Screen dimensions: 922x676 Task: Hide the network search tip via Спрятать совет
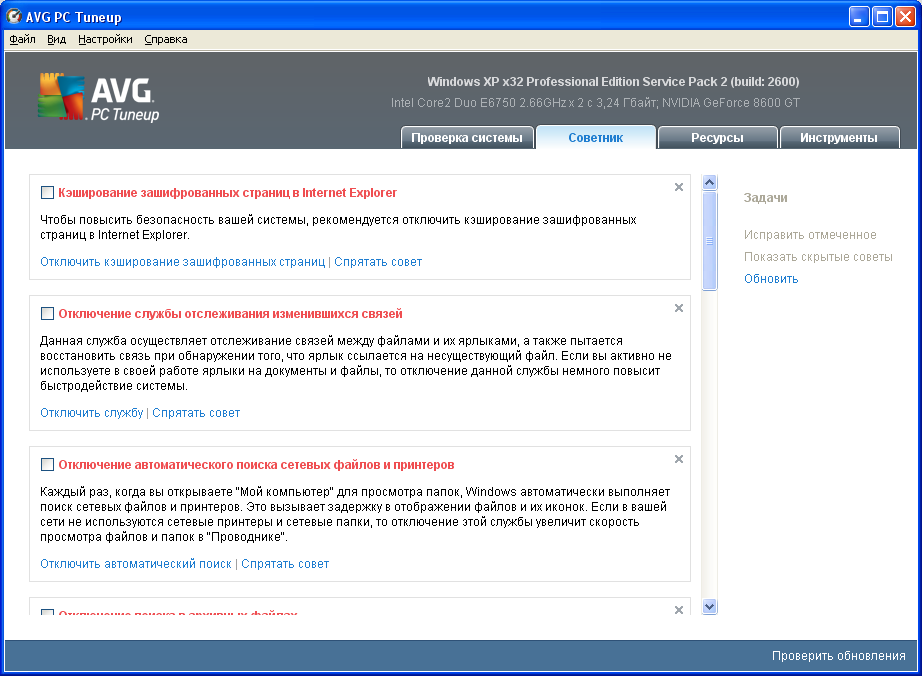coord(285,564)
